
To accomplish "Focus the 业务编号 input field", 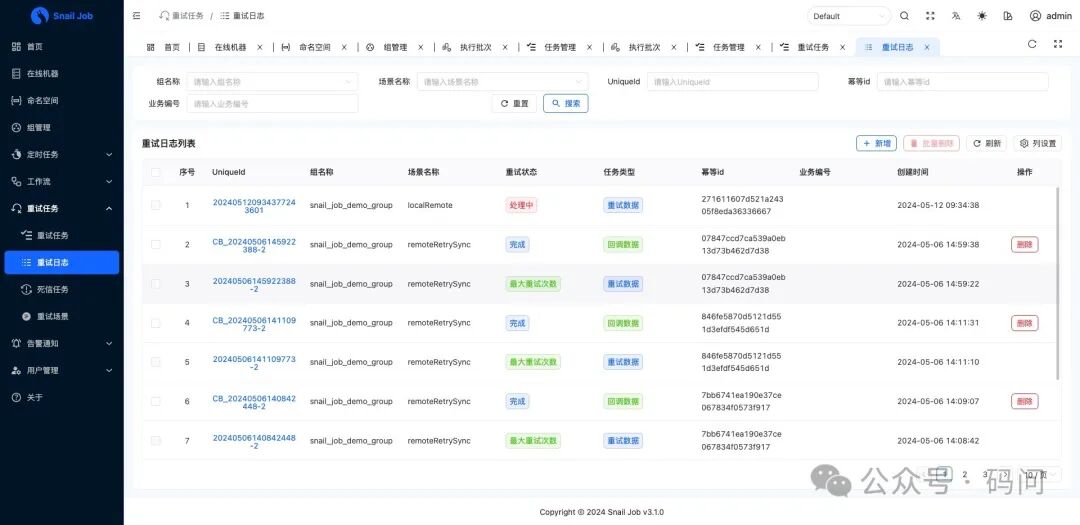I will click(x=272, y=103).
